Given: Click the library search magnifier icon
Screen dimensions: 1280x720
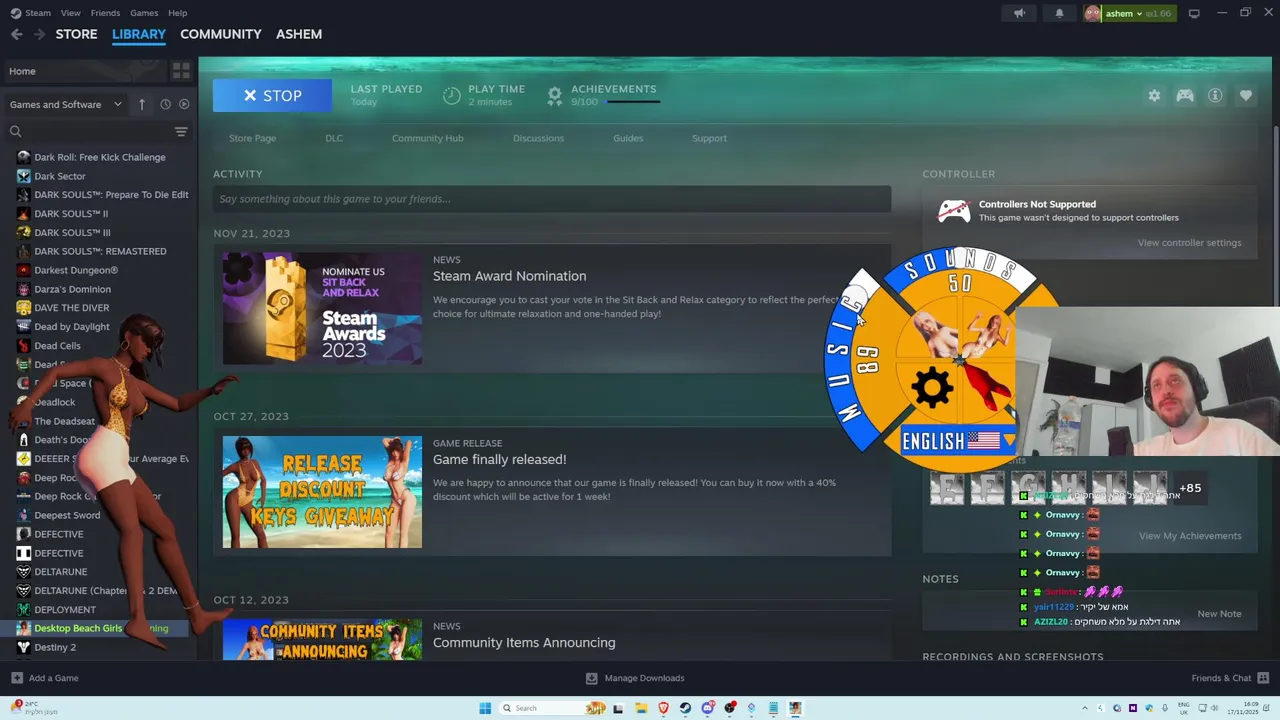Looking at the screenshot, I should 16,131.
